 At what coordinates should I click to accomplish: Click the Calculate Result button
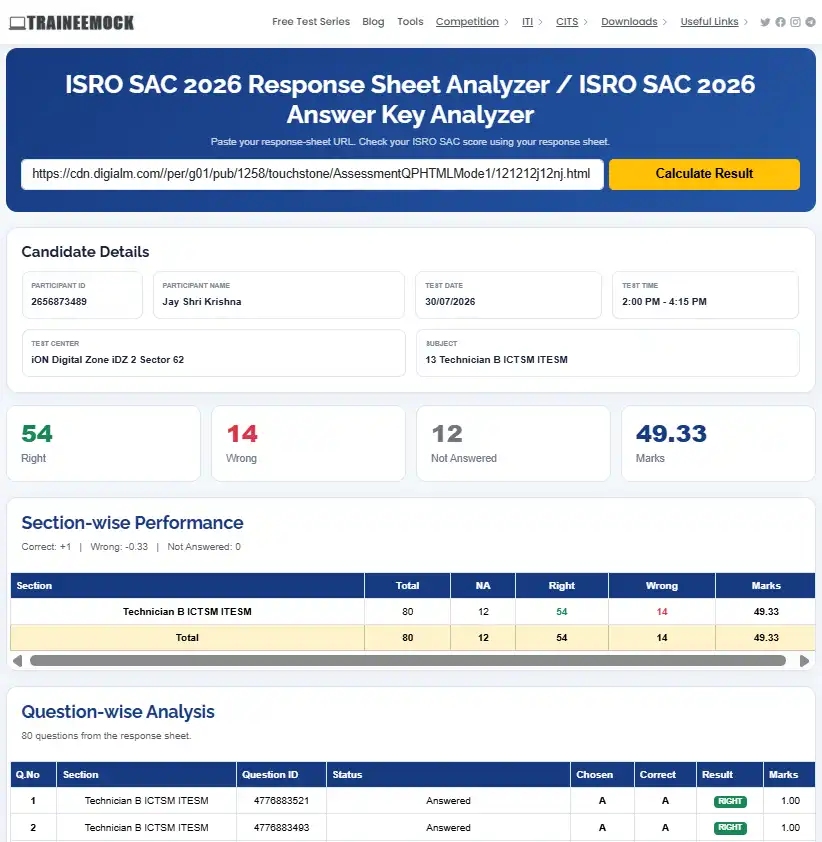704,174
